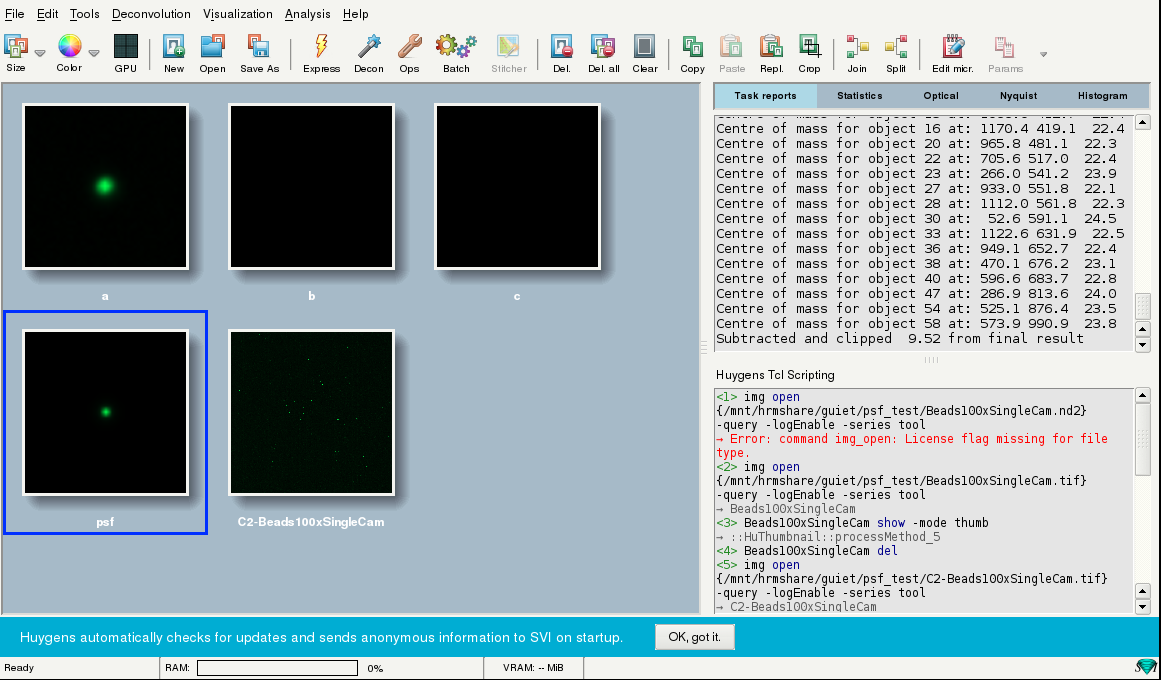Viewport: 1161px width, 680px height.
Task: Open the Analysis menu
Action: (307, 14)
